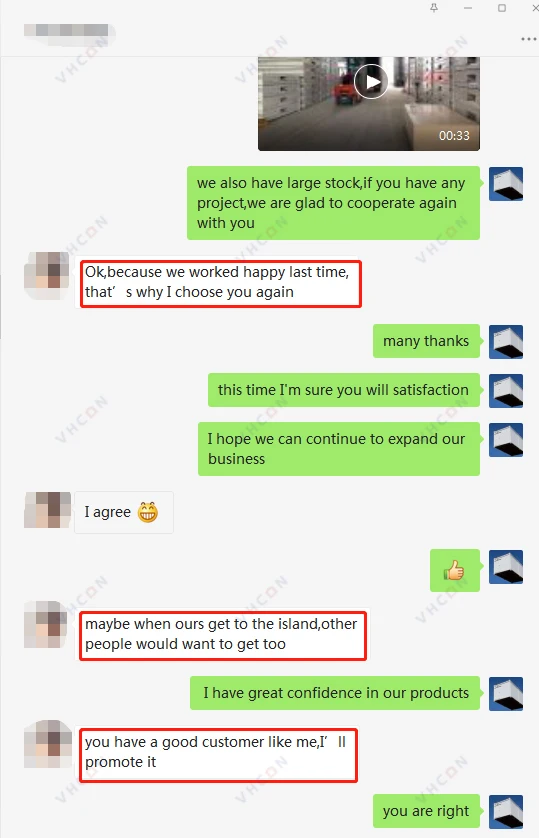
Task: Pin the chat window on top
Action: (x=434, y=8)
